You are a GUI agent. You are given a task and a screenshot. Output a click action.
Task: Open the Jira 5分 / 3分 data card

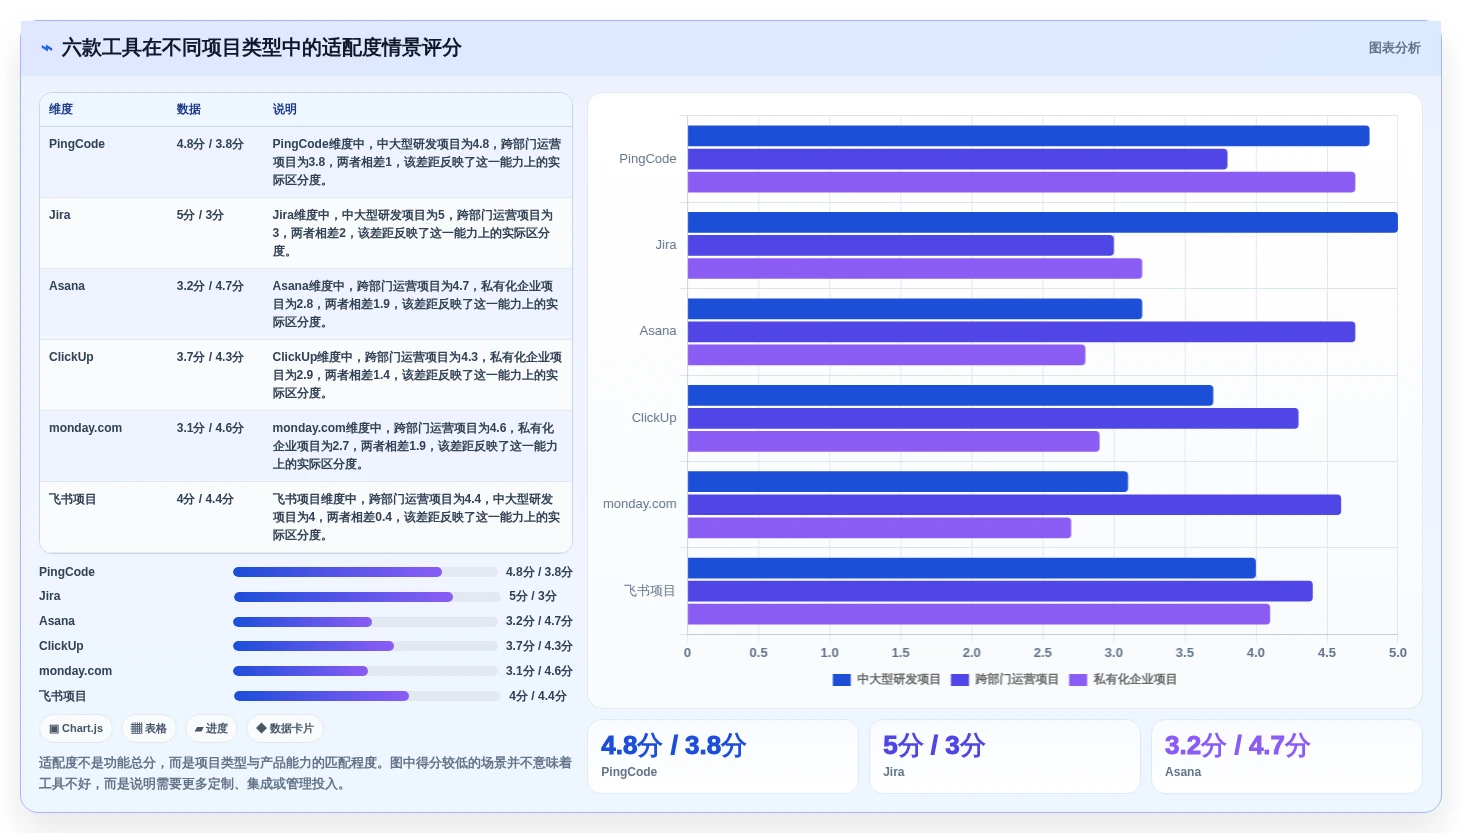[1005, 757]
